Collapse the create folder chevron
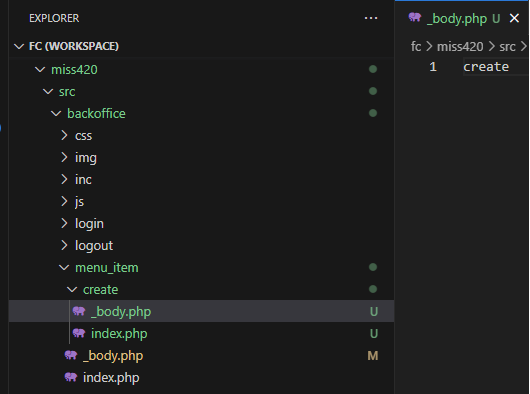The width and height of the screenshot is (530, 394). click(72, 290)
